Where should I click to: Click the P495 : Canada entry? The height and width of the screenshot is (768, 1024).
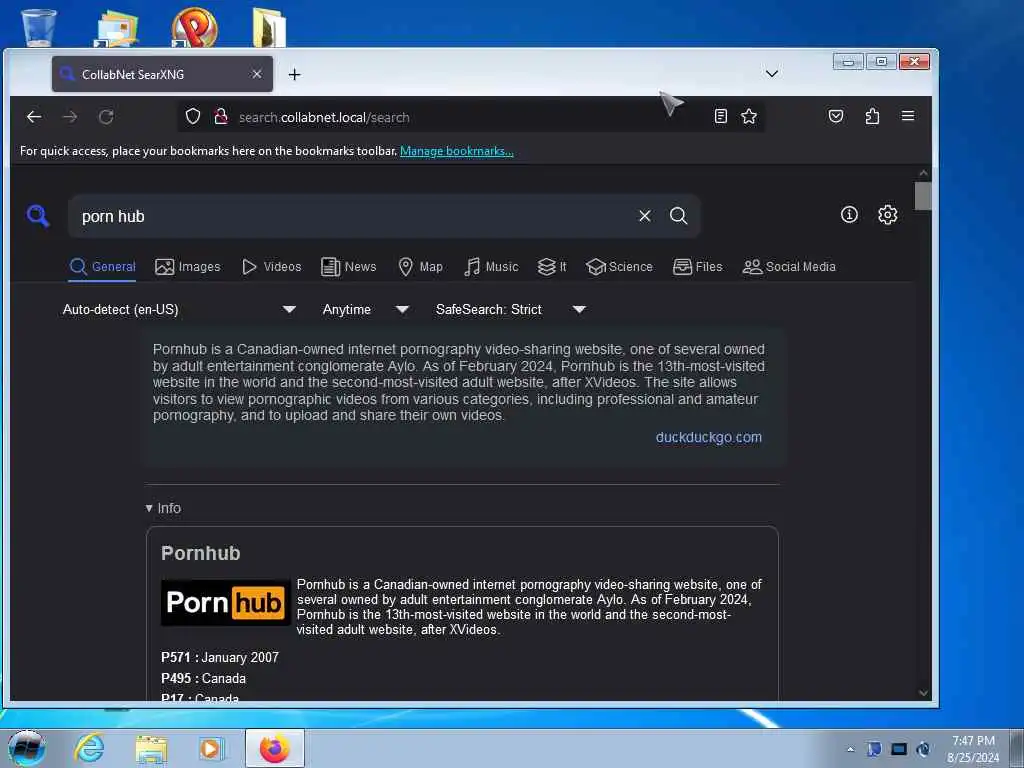(x=203, y=679)
